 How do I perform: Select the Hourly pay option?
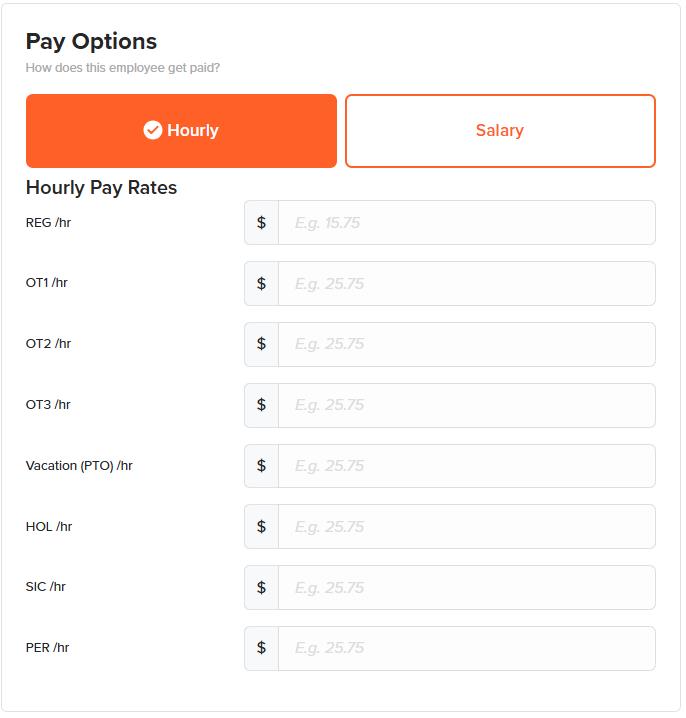coord(182,131)
